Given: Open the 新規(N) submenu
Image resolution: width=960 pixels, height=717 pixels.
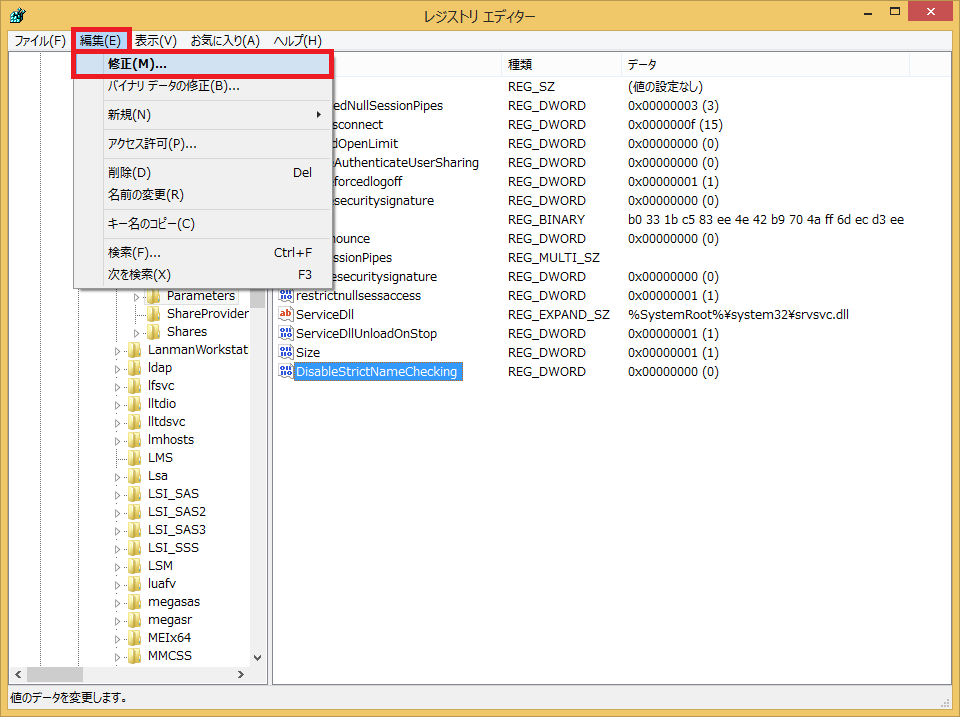Looking at the screenshot, I should (x=202, y=114).
